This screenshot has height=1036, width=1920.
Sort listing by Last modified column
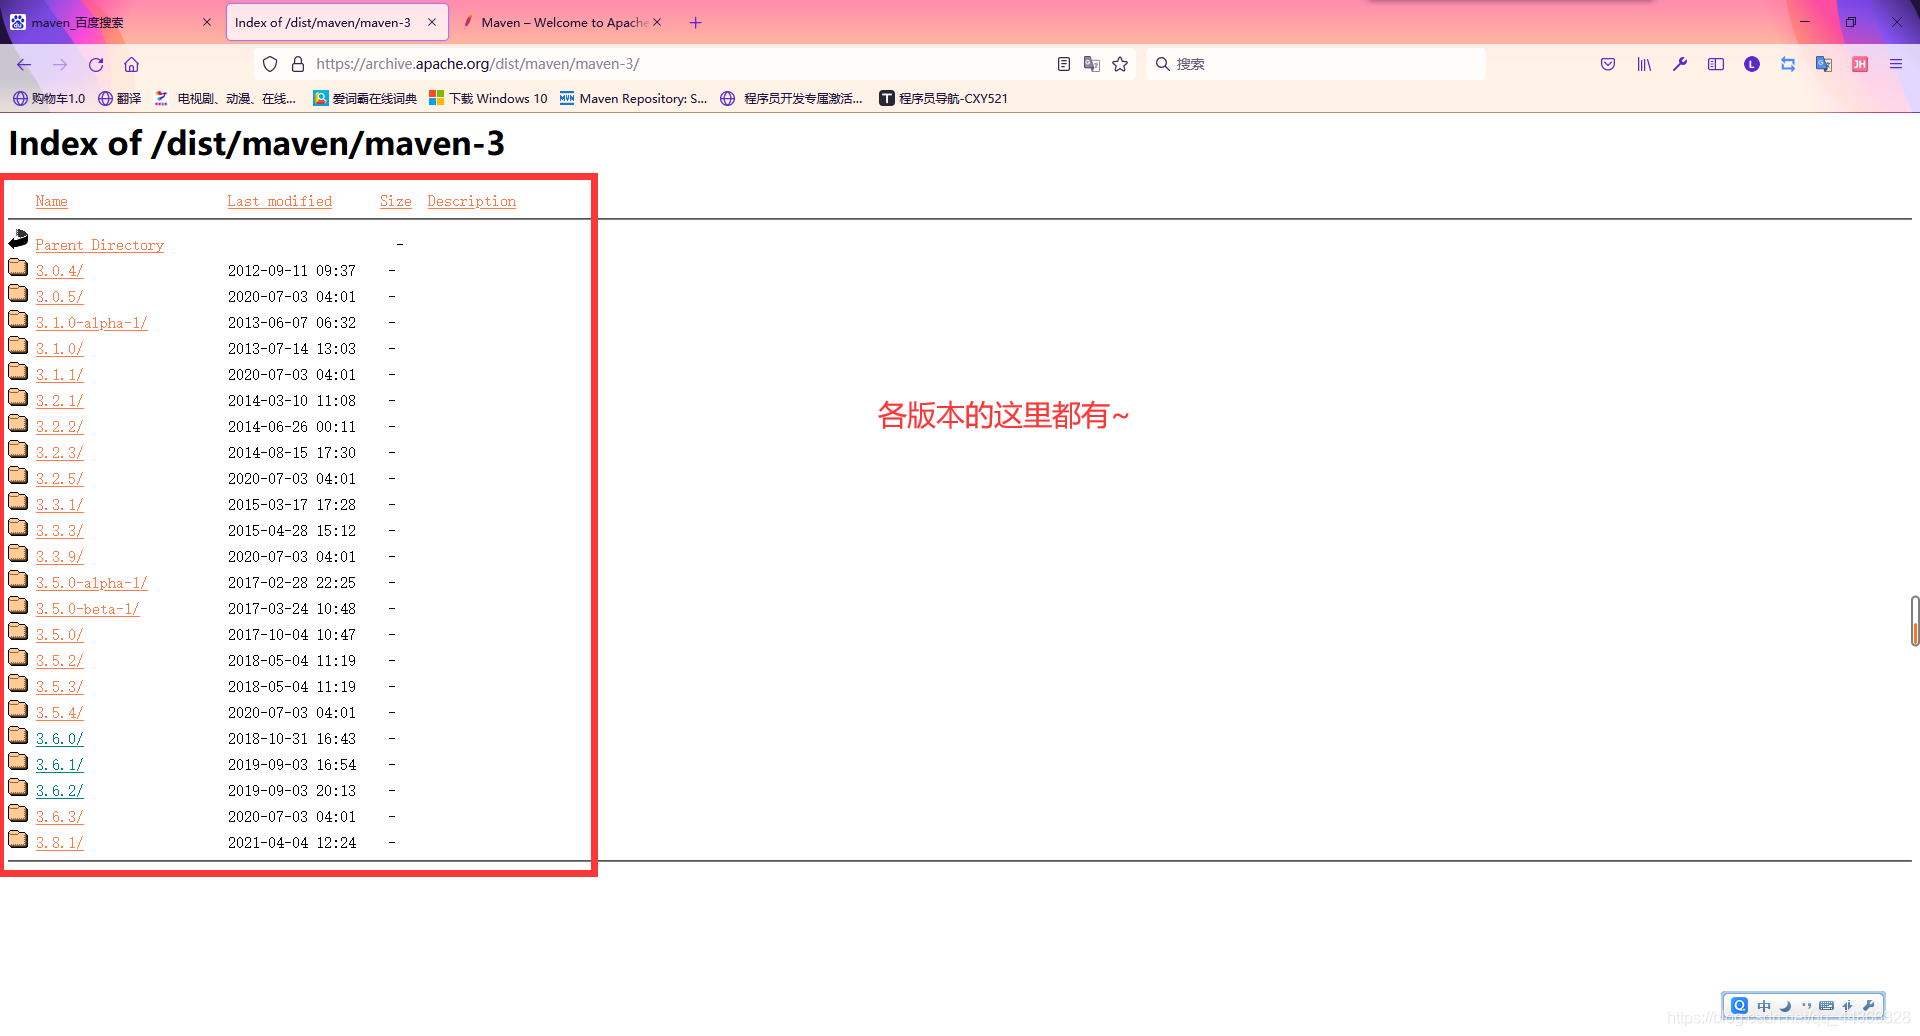[x=280, y=201]
